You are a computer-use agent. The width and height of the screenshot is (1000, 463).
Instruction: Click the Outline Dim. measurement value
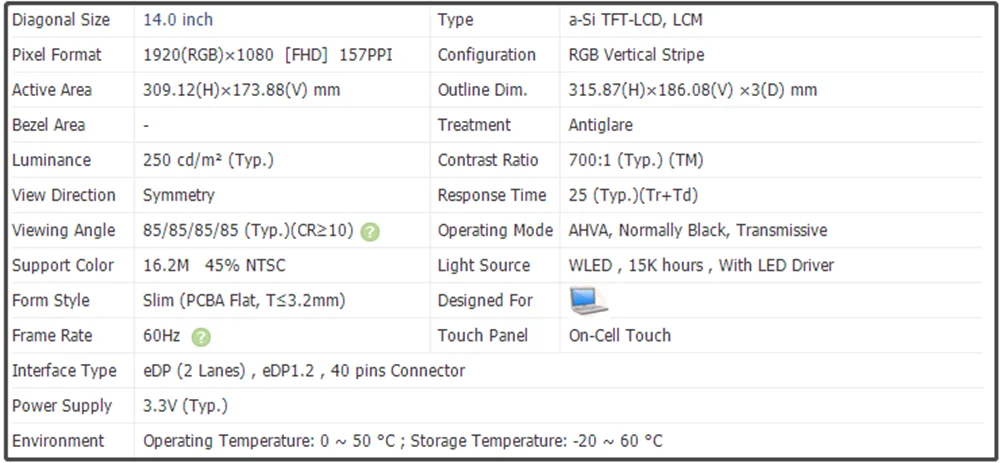(x=692, y=90)
